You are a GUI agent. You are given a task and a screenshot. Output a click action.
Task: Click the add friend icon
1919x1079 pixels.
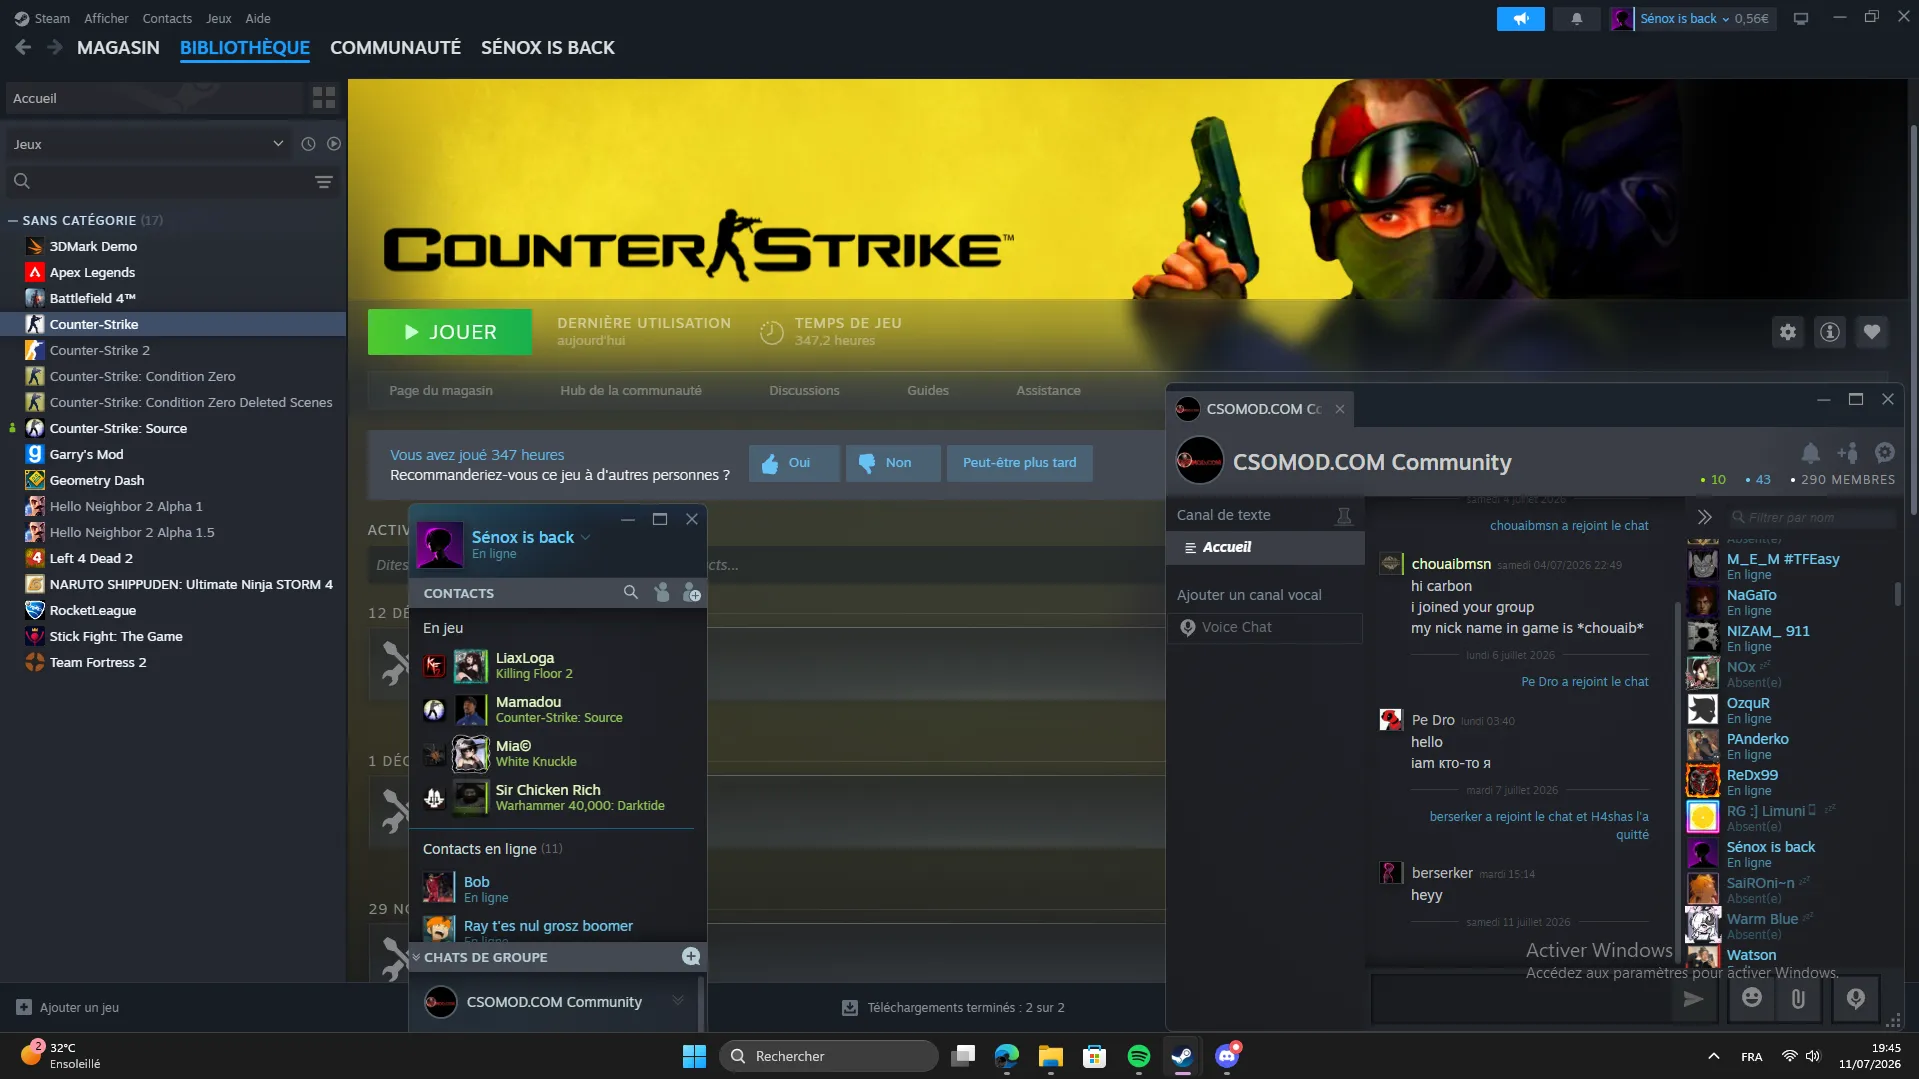coord(691,593)
